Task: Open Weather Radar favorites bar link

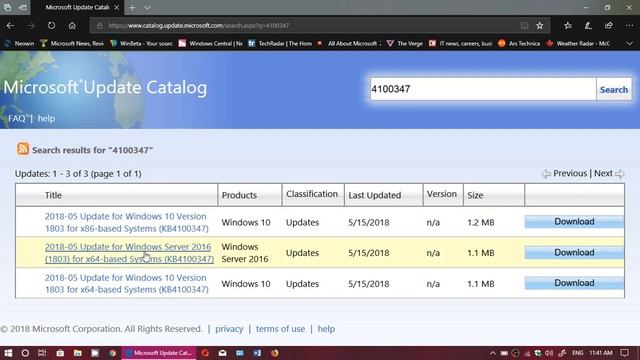Action: tap(578, 43)
